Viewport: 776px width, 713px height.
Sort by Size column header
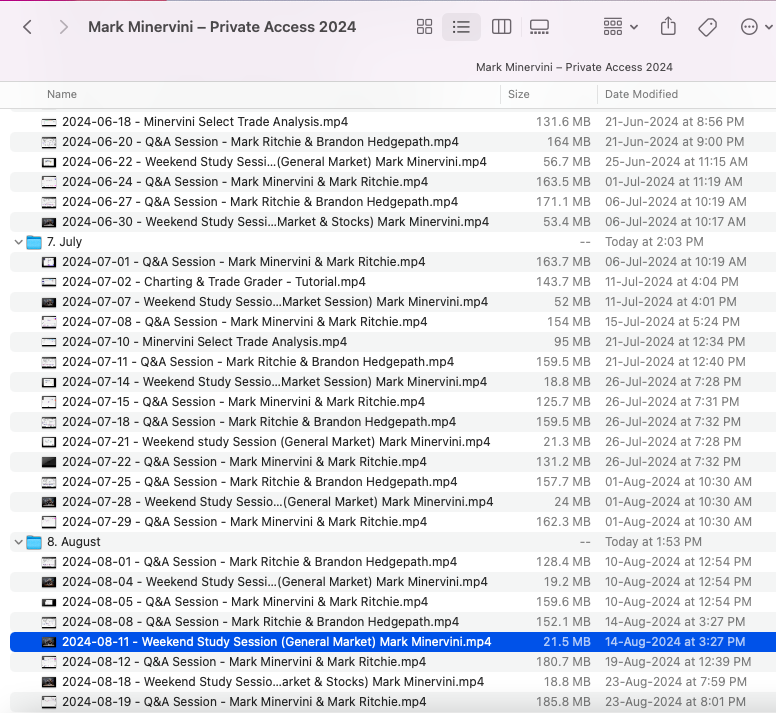(x=519, y=94)
